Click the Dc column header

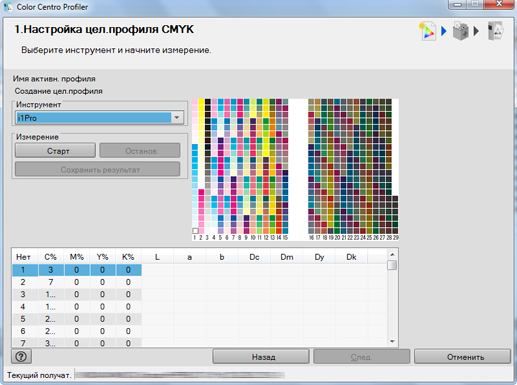(x=254, y=257)
